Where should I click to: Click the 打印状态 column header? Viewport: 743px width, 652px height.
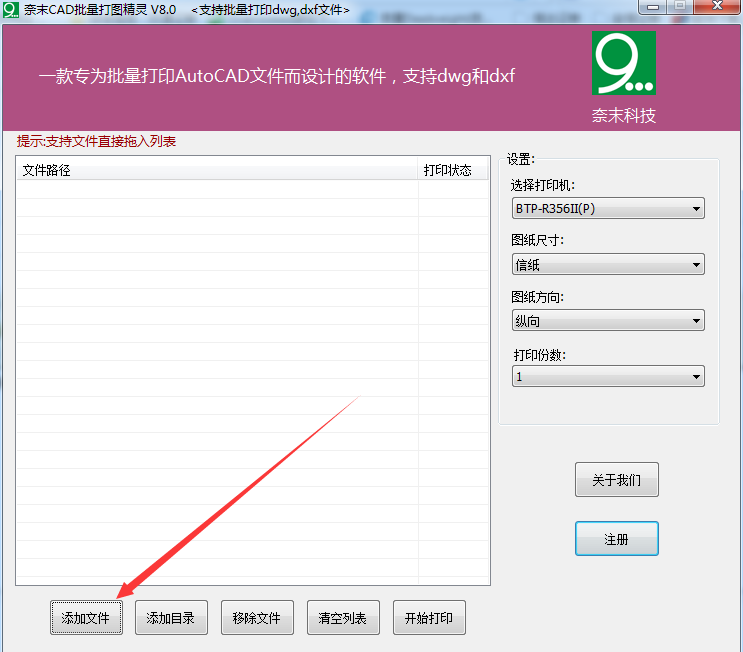click(453, 170)
